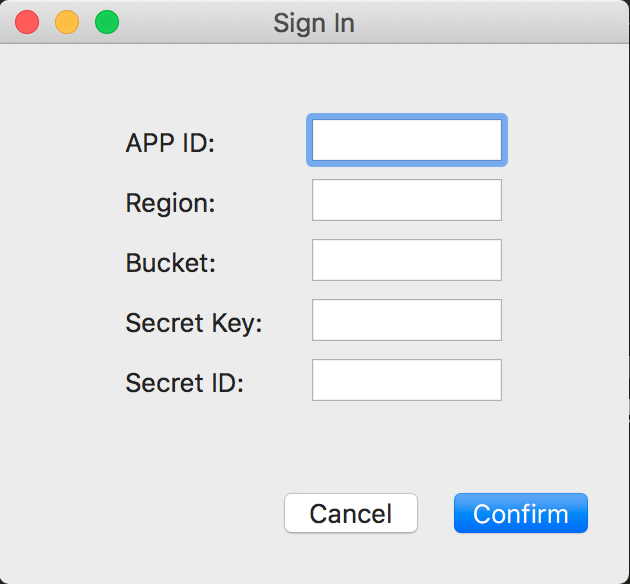Screen dimensions: 630x584
Task: Click into the Secret Key field
Action: click(406, 320)
